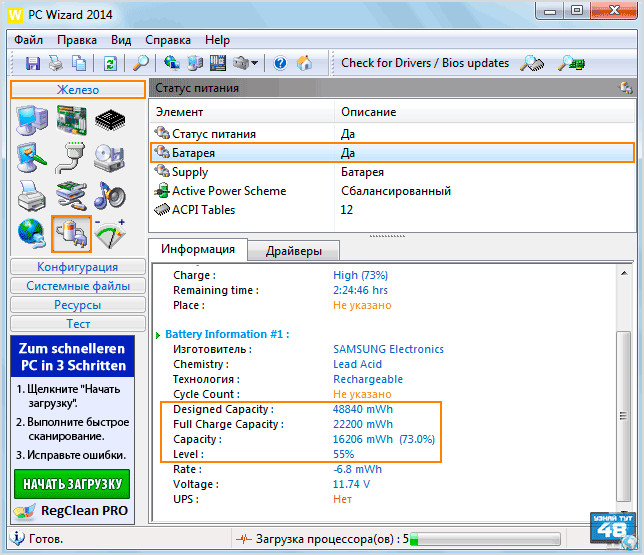644x555 pixels.
Task: Click the magnifier Search toolbar icon
Action: tap(140, 63)
